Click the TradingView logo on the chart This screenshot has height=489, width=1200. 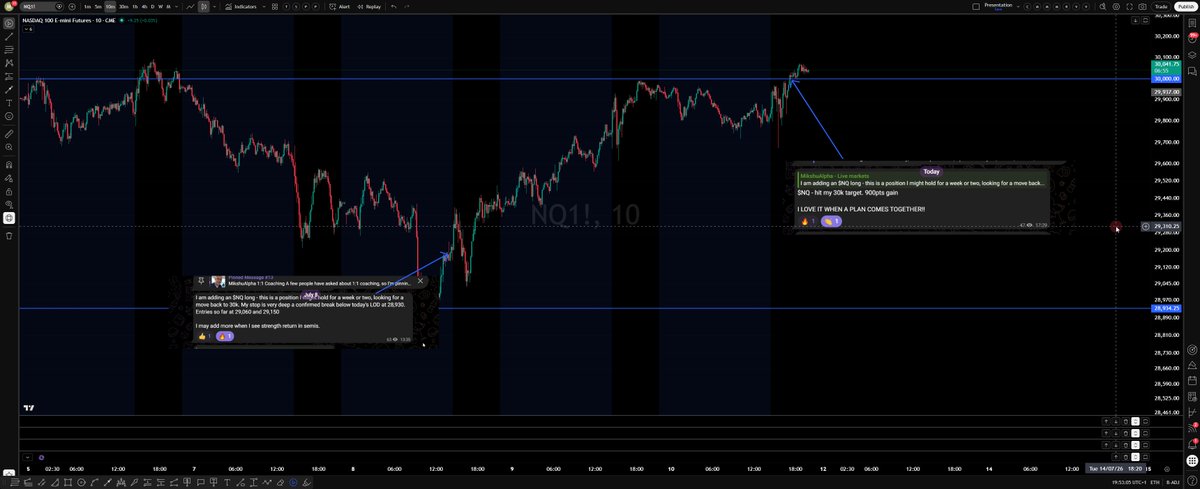(x=30, y=407)
